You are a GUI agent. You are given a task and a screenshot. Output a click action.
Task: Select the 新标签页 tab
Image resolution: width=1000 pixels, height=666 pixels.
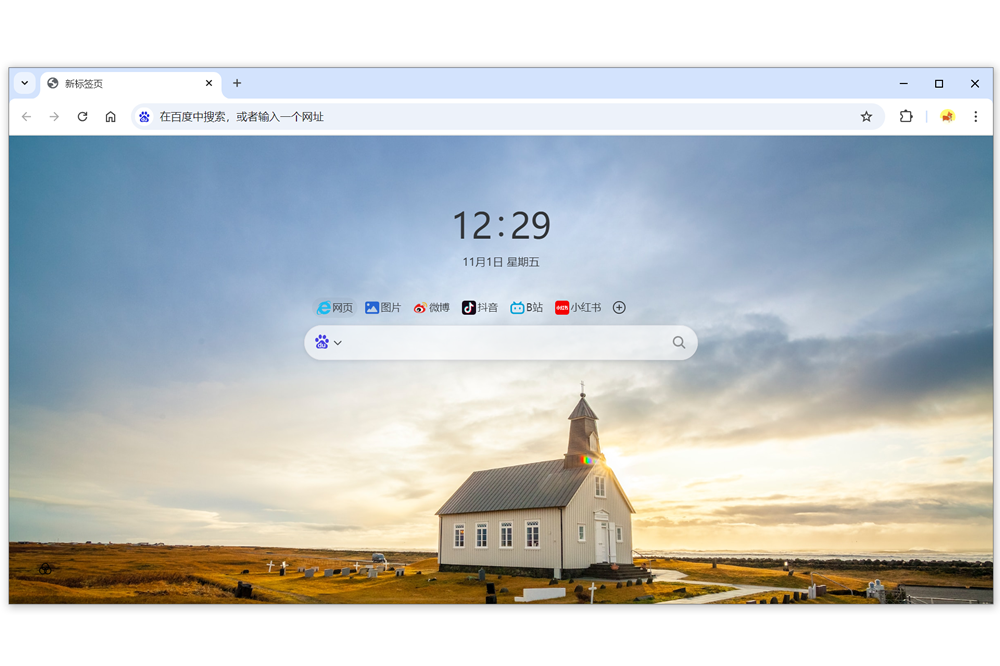click(120, 84)
